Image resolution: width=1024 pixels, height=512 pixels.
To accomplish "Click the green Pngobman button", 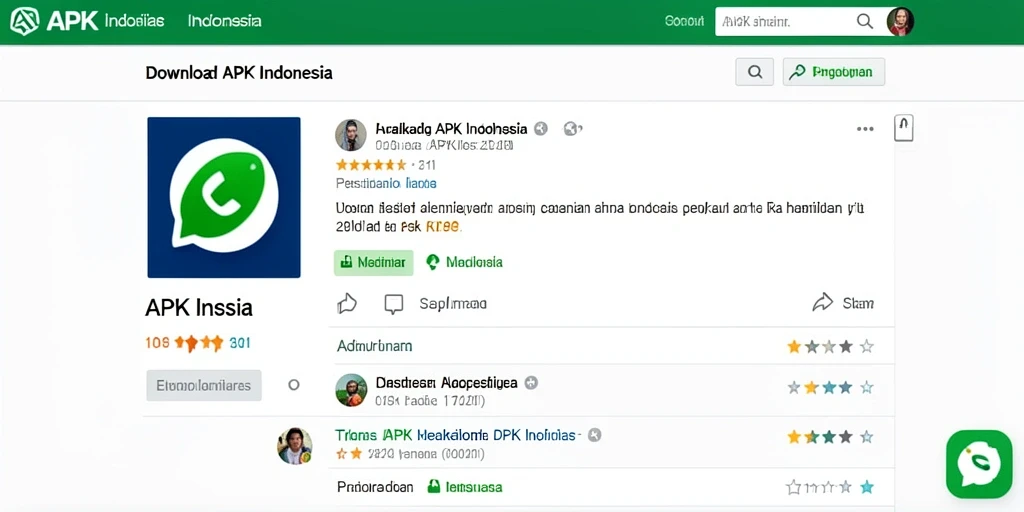I will click(x=834, y=72).
